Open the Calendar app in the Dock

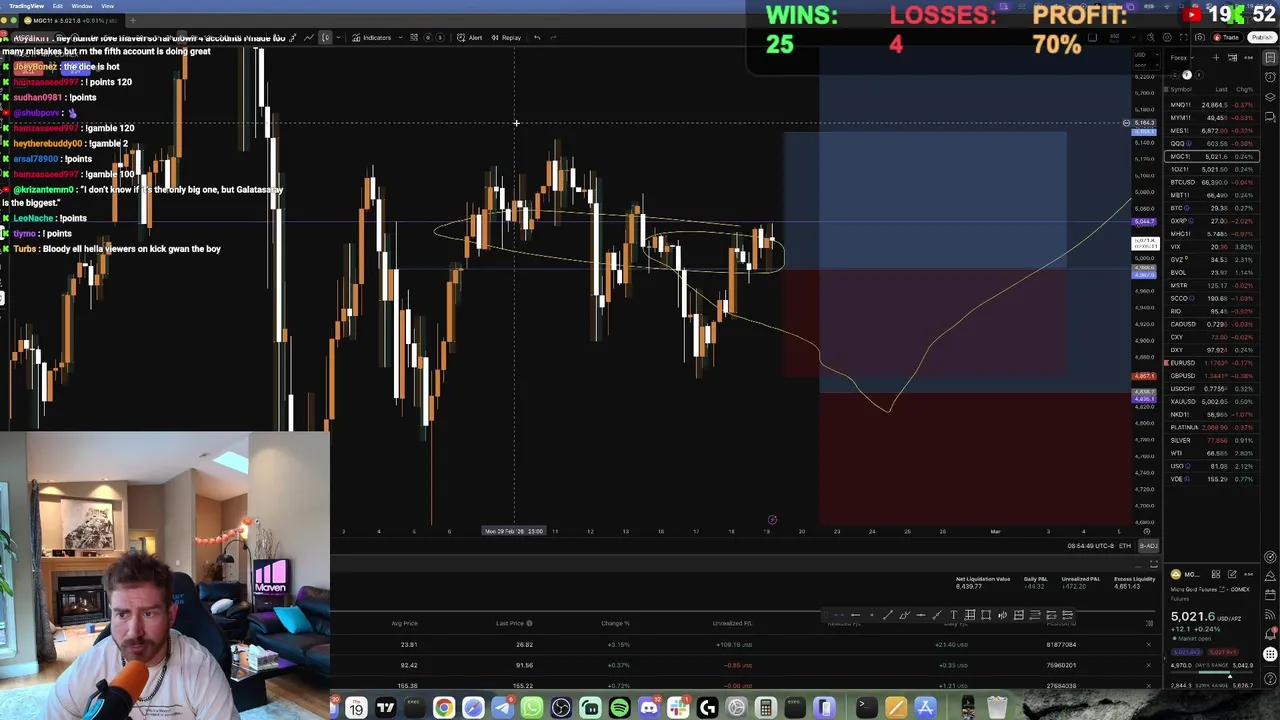[x=356, y=708]
